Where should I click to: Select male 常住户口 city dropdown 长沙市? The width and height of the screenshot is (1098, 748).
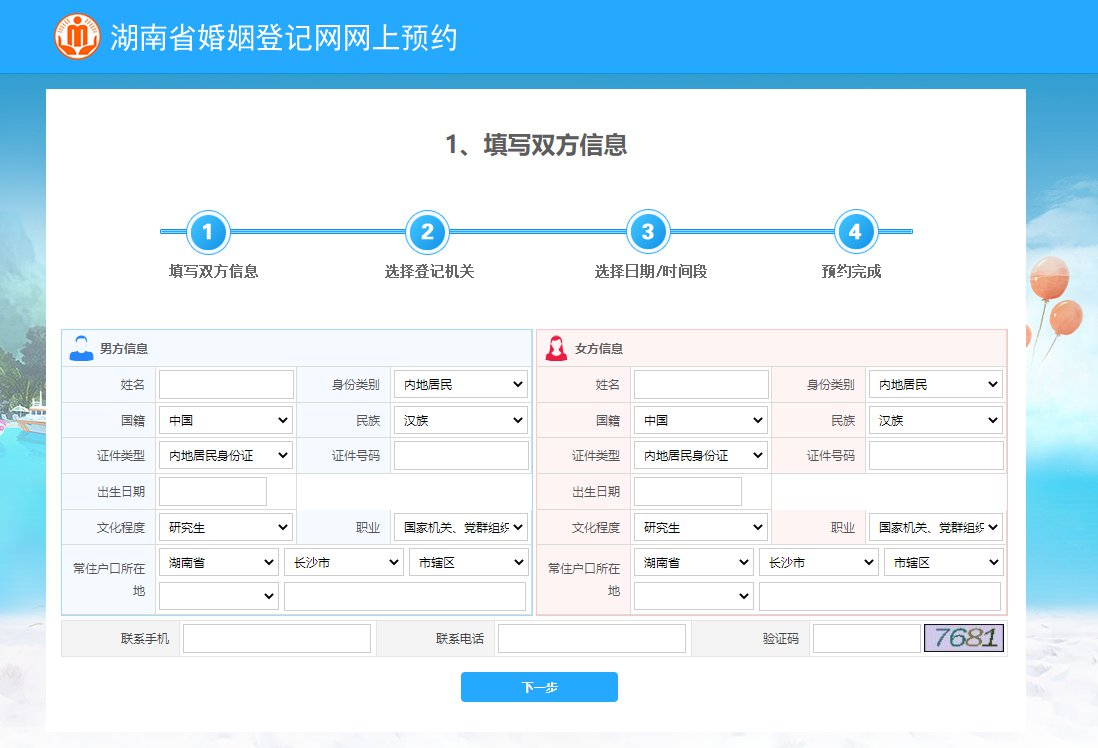344,563
